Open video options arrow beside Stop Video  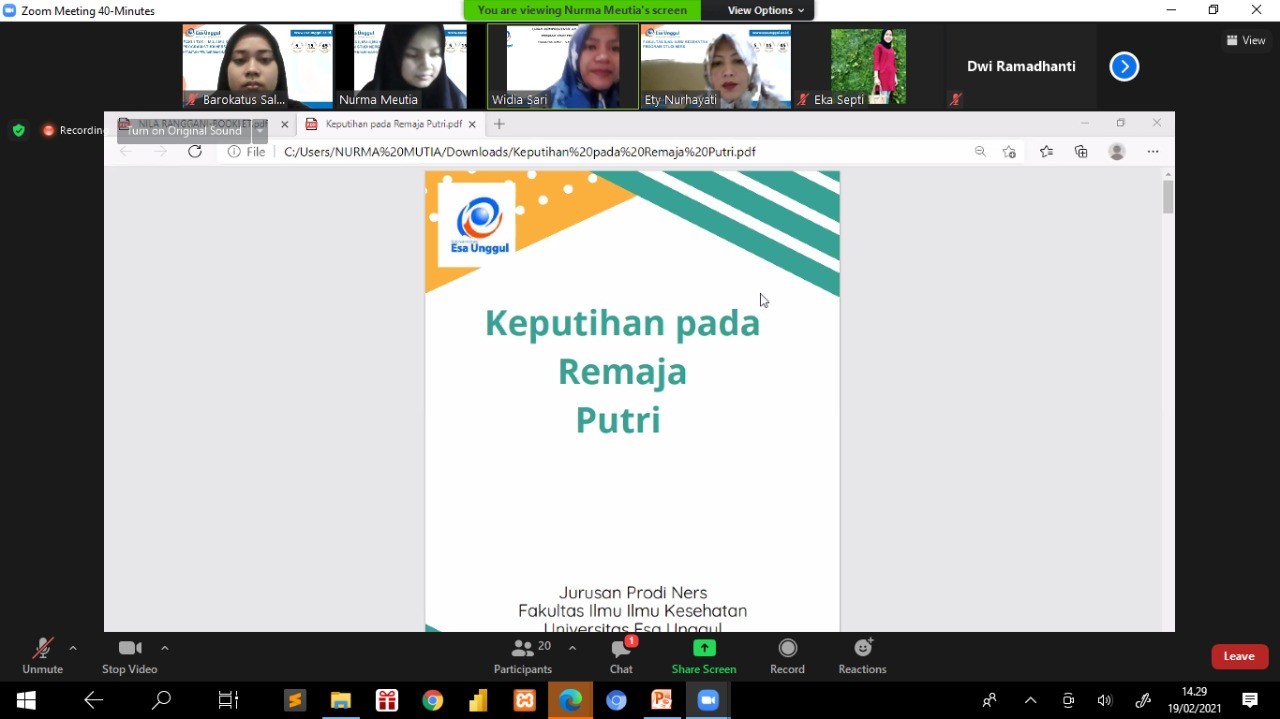(165, 648)
